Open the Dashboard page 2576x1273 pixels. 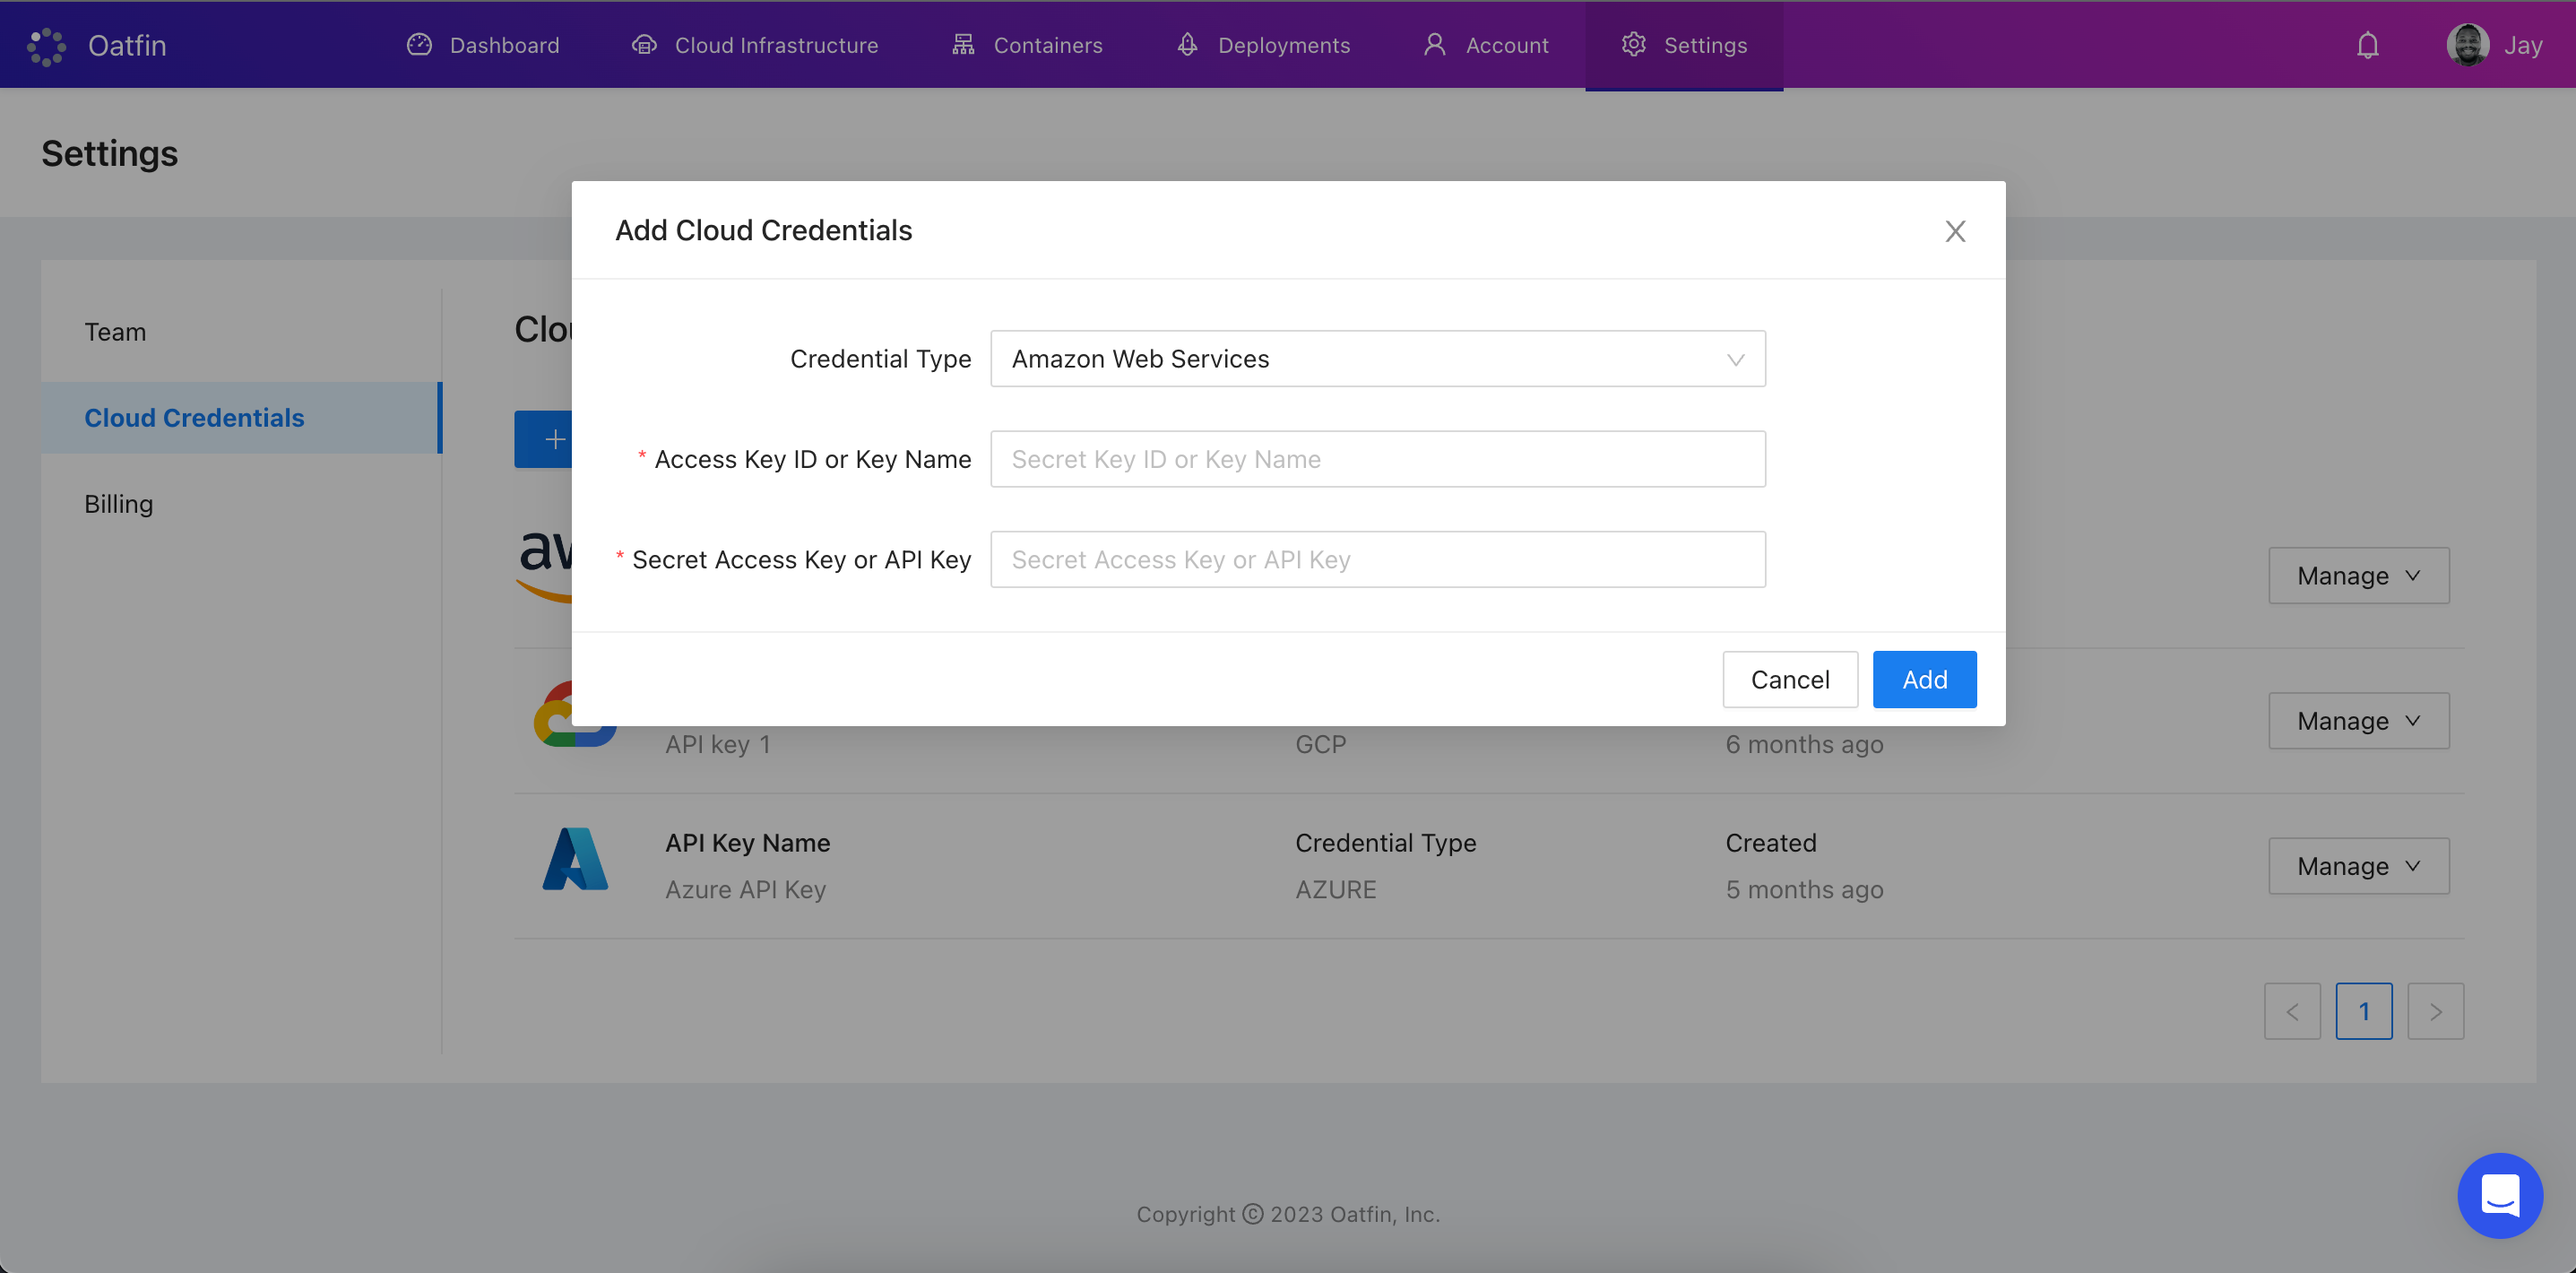pos(483,45)
